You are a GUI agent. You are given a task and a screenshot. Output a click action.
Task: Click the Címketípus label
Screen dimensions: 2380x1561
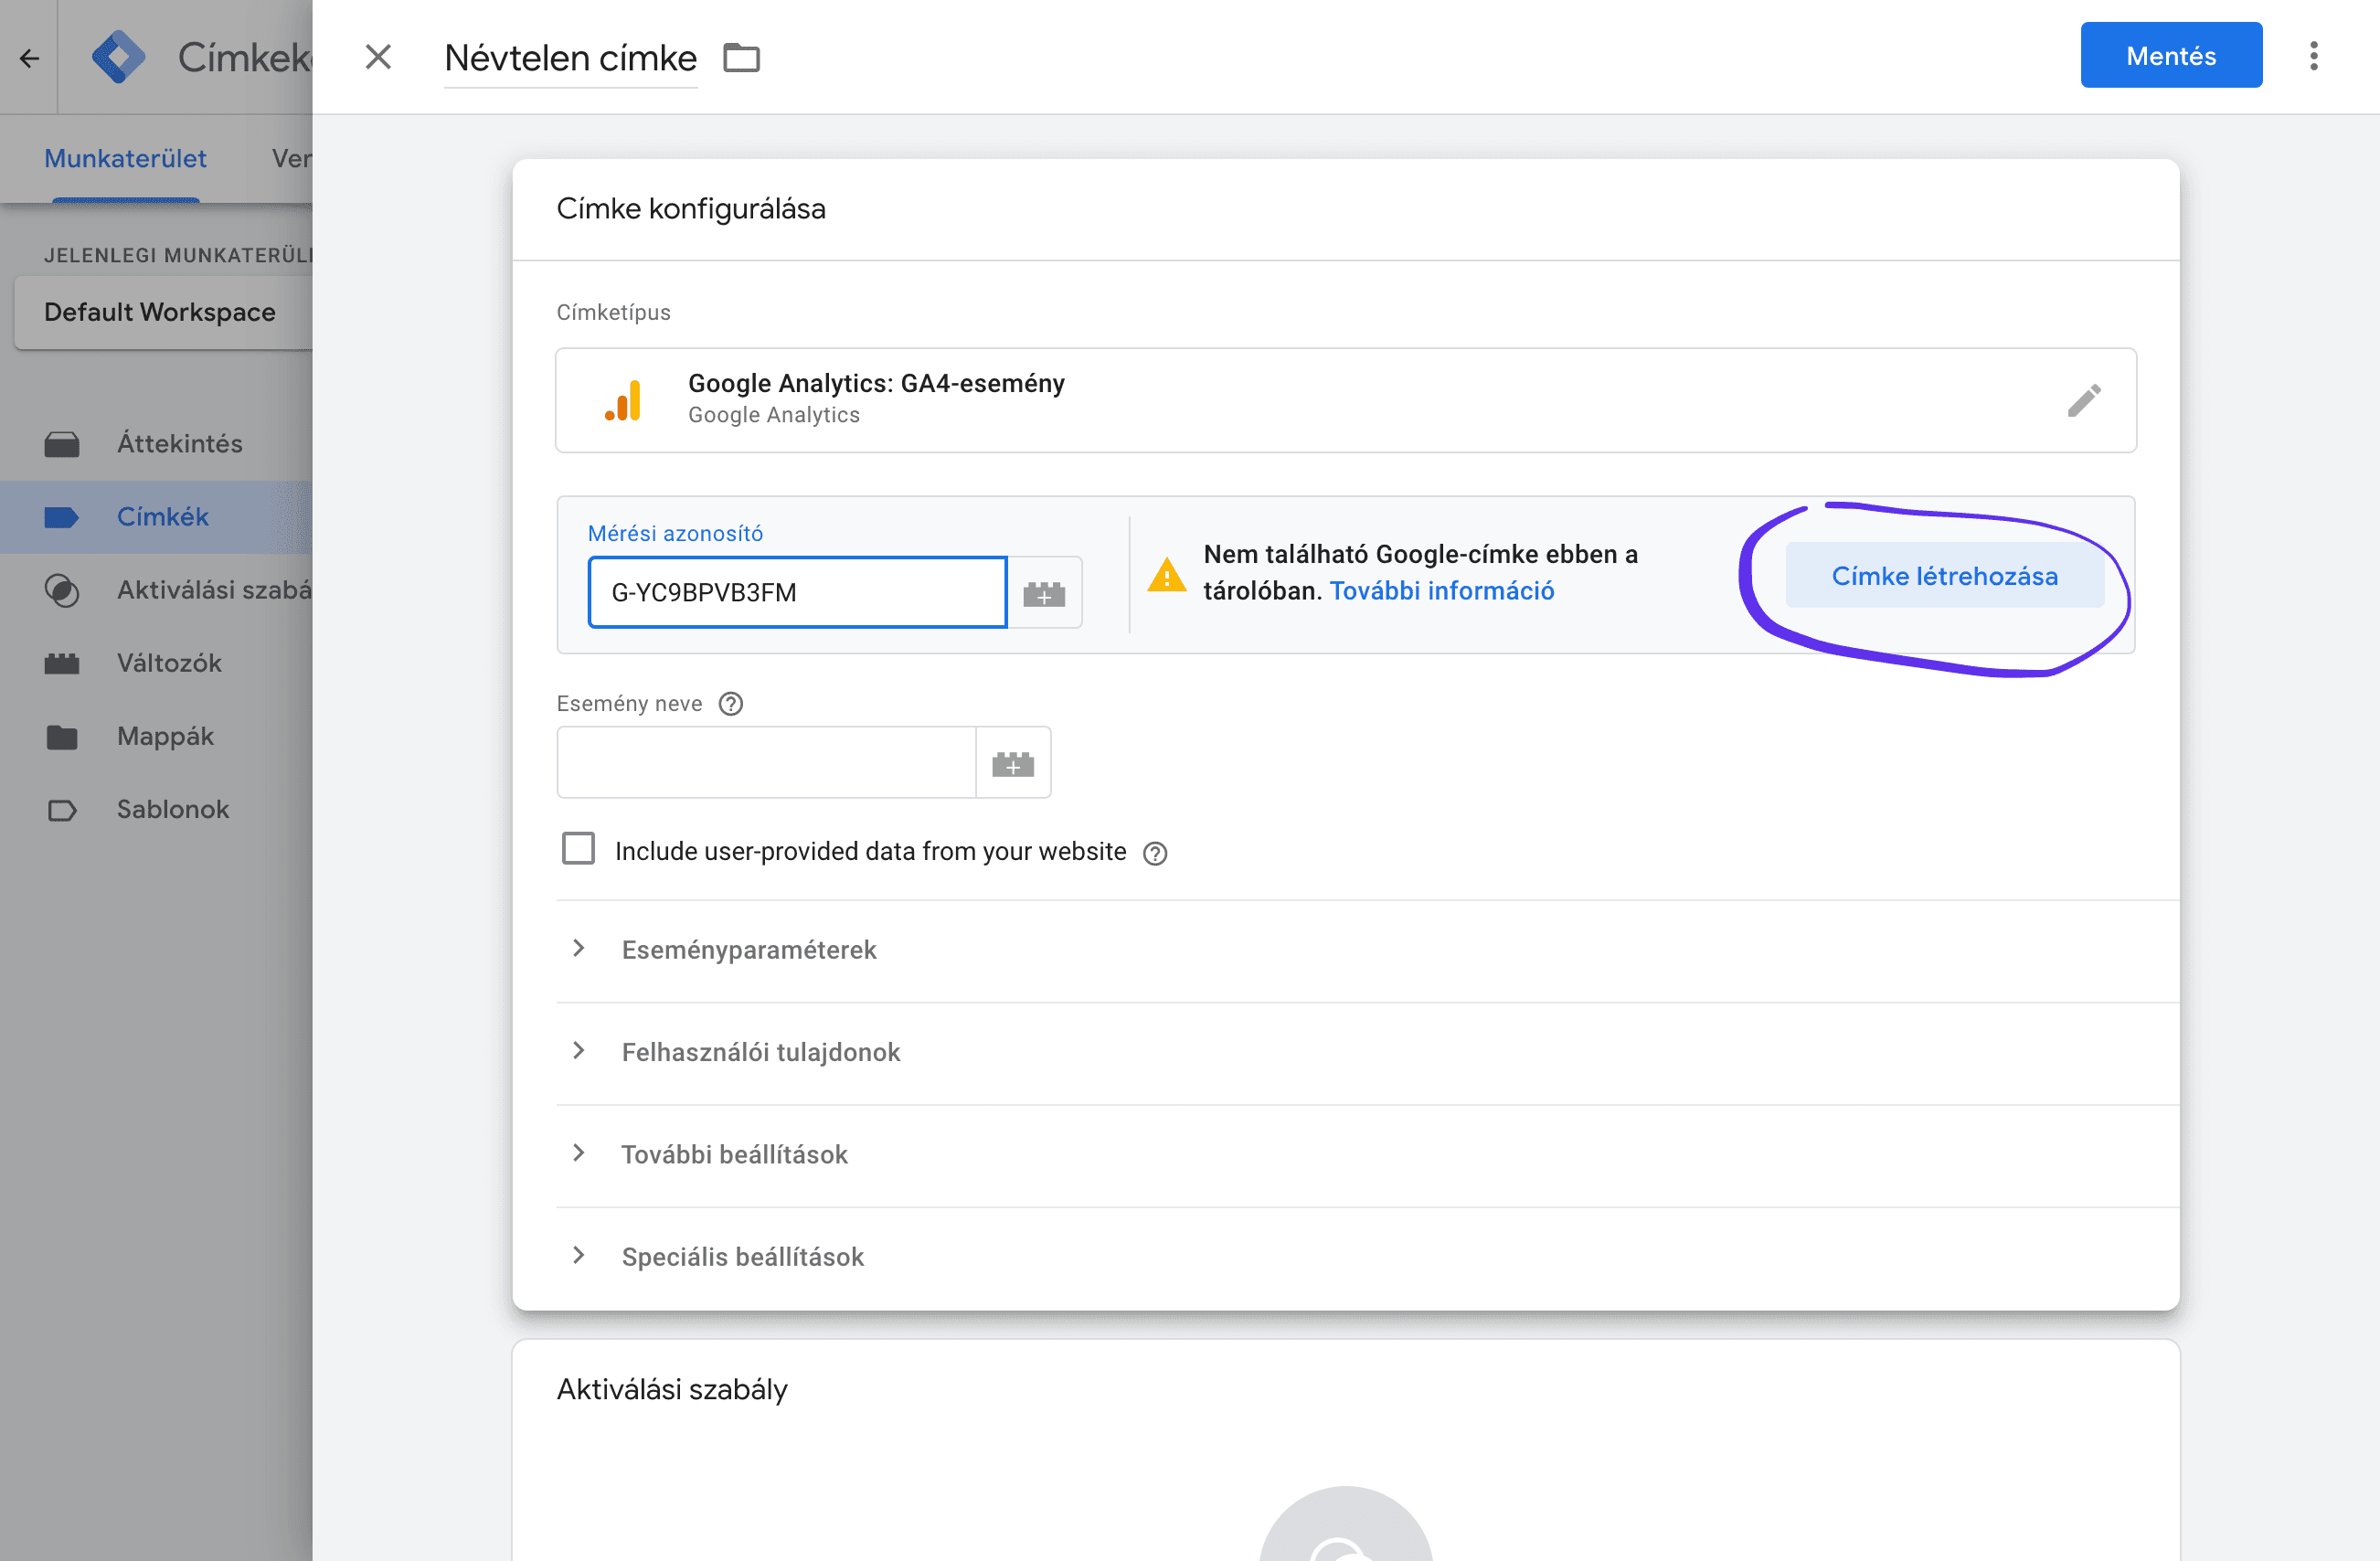pyautogui.click(x=613, y=313)
